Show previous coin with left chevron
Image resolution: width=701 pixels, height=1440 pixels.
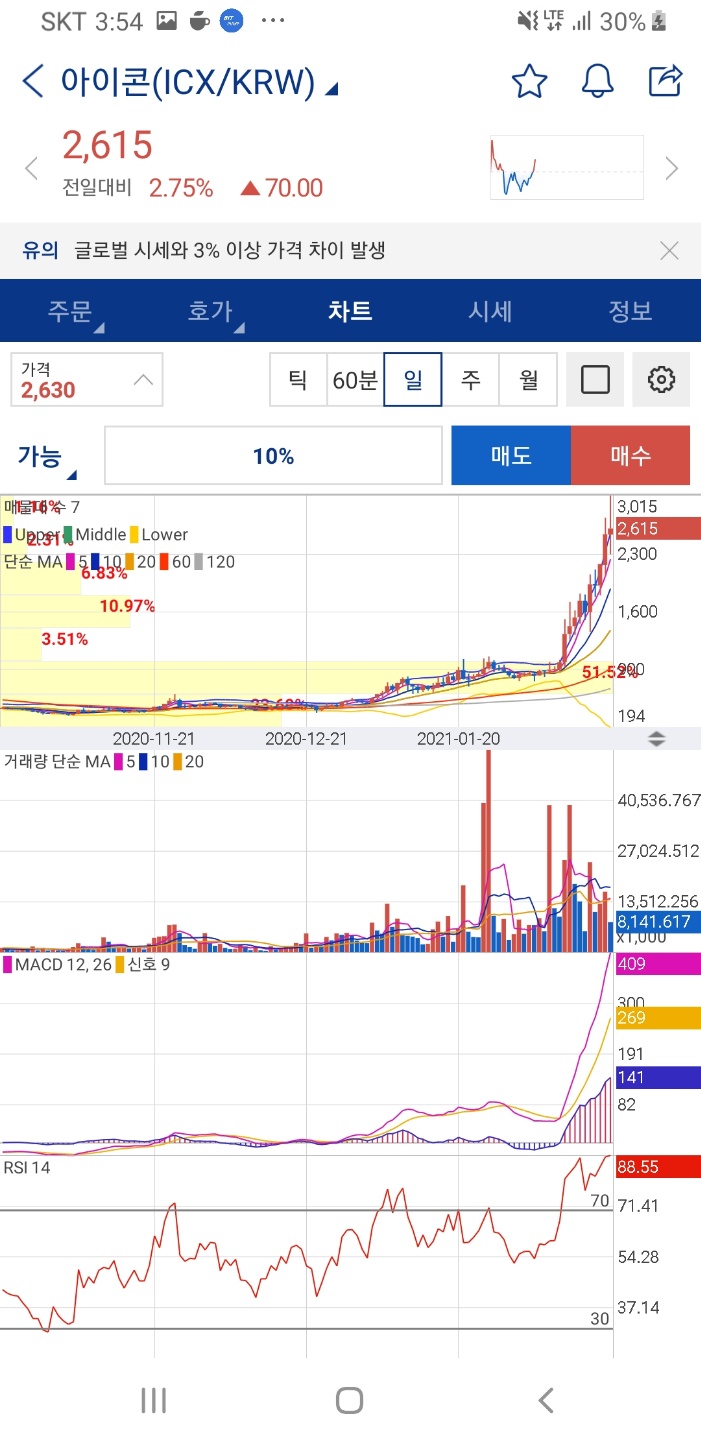[x=31, y=168]
